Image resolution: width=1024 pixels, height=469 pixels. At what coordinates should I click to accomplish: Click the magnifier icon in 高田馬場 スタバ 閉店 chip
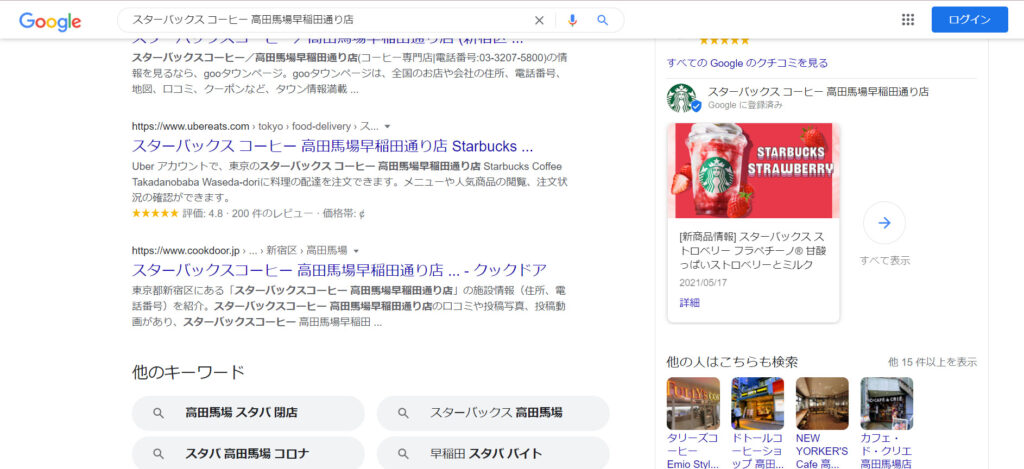[x=158, y=413]
